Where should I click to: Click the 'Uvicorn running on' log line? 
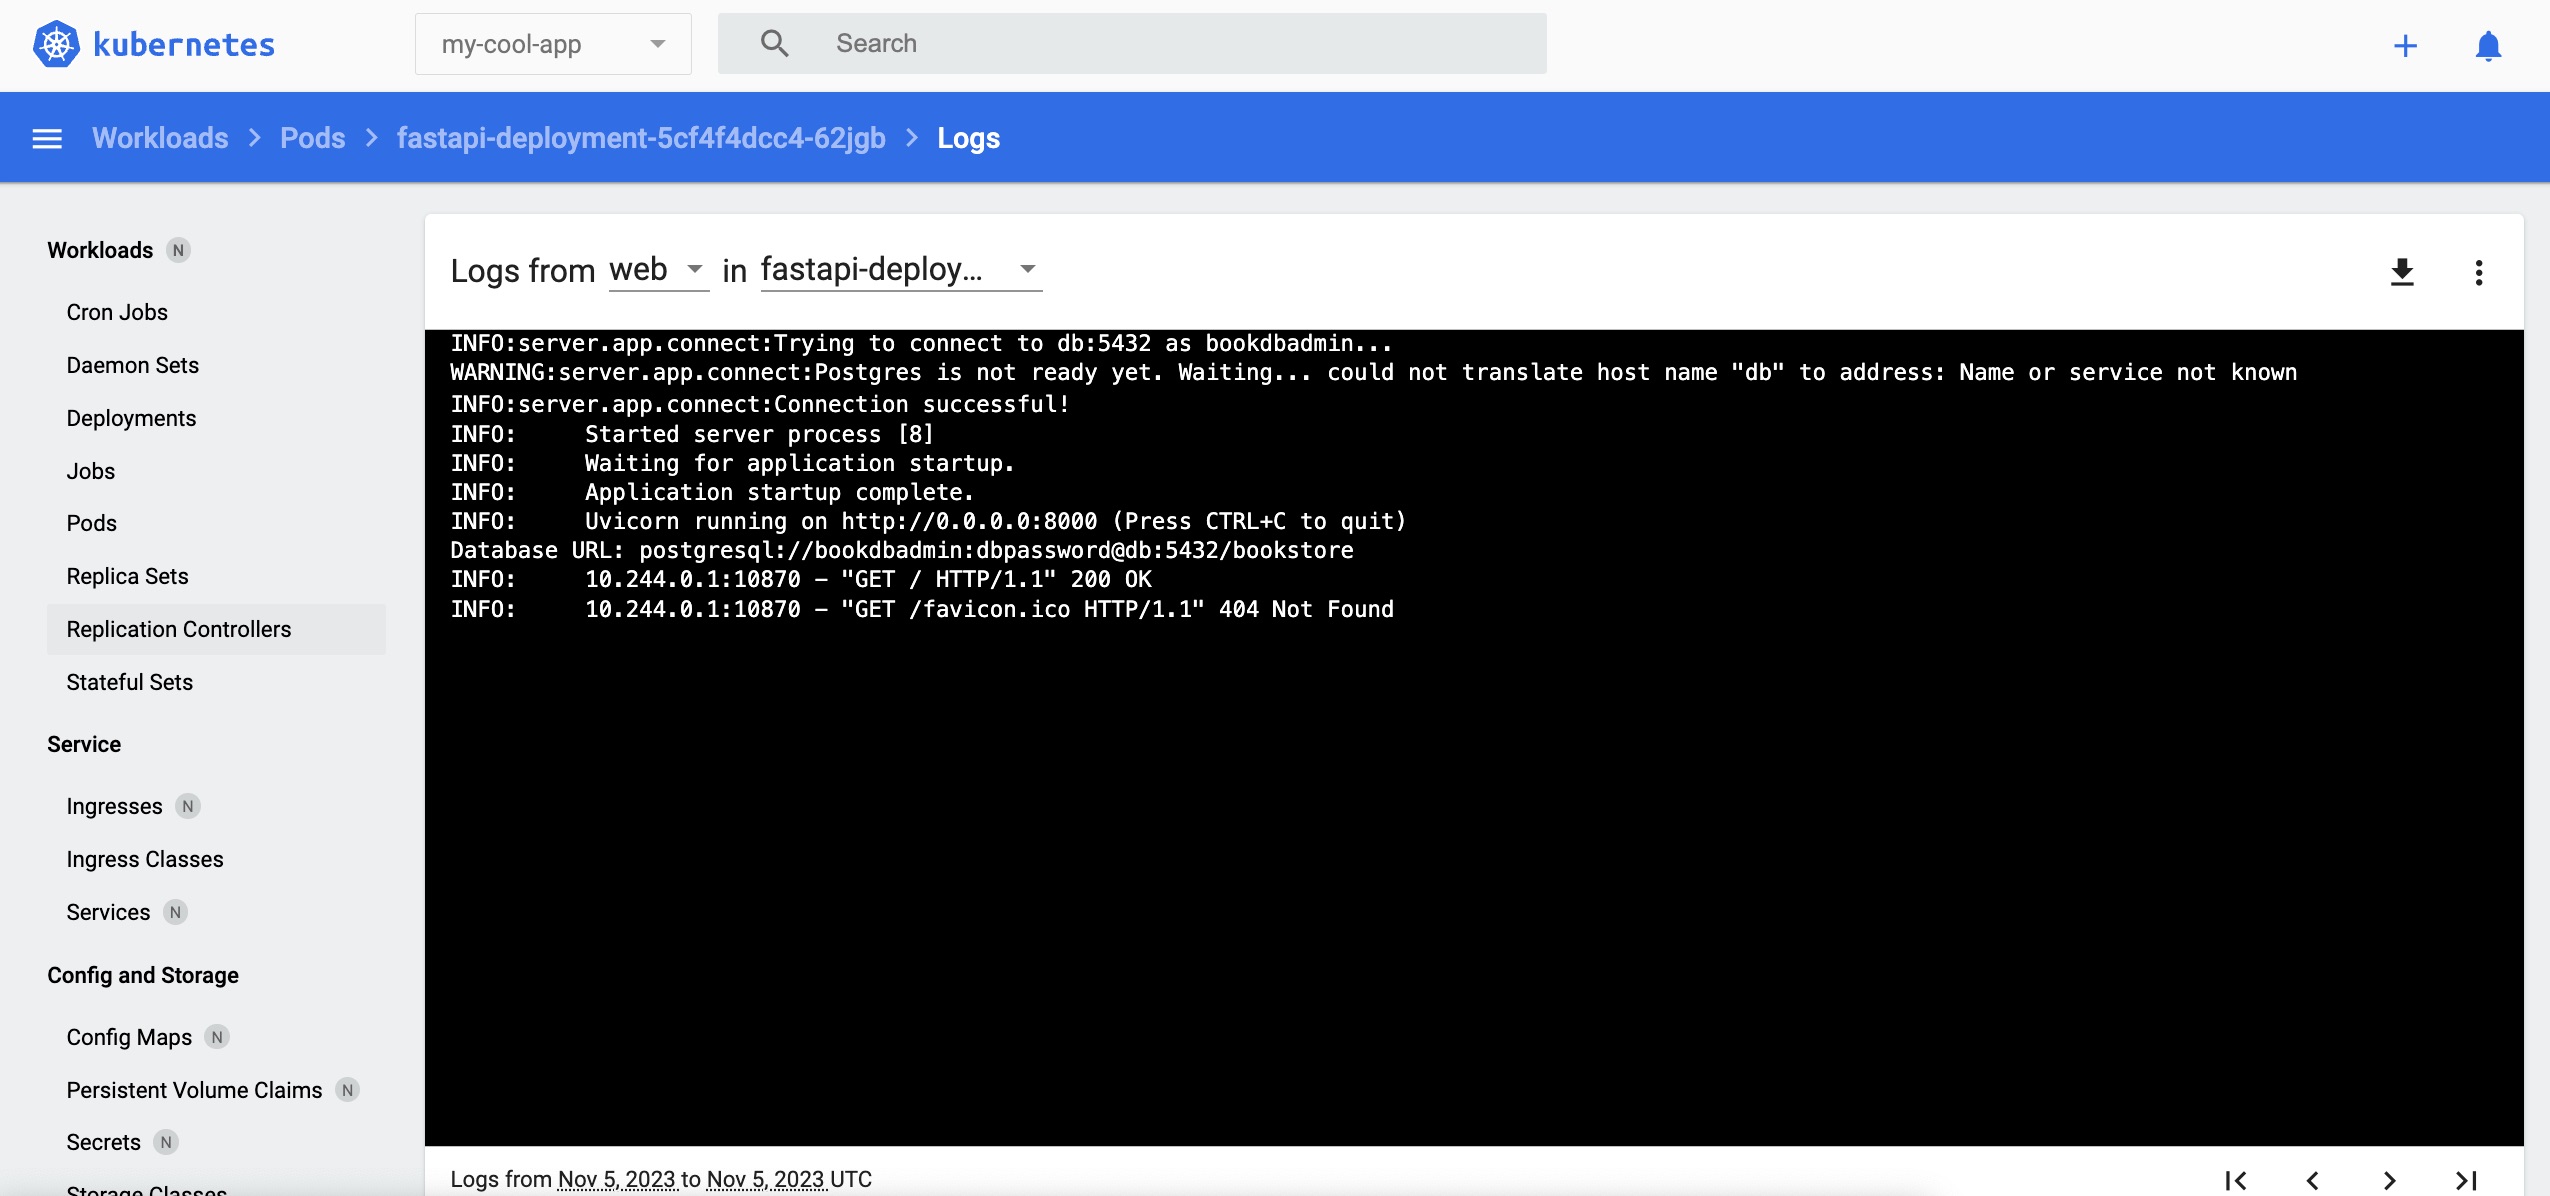[928, 521]
